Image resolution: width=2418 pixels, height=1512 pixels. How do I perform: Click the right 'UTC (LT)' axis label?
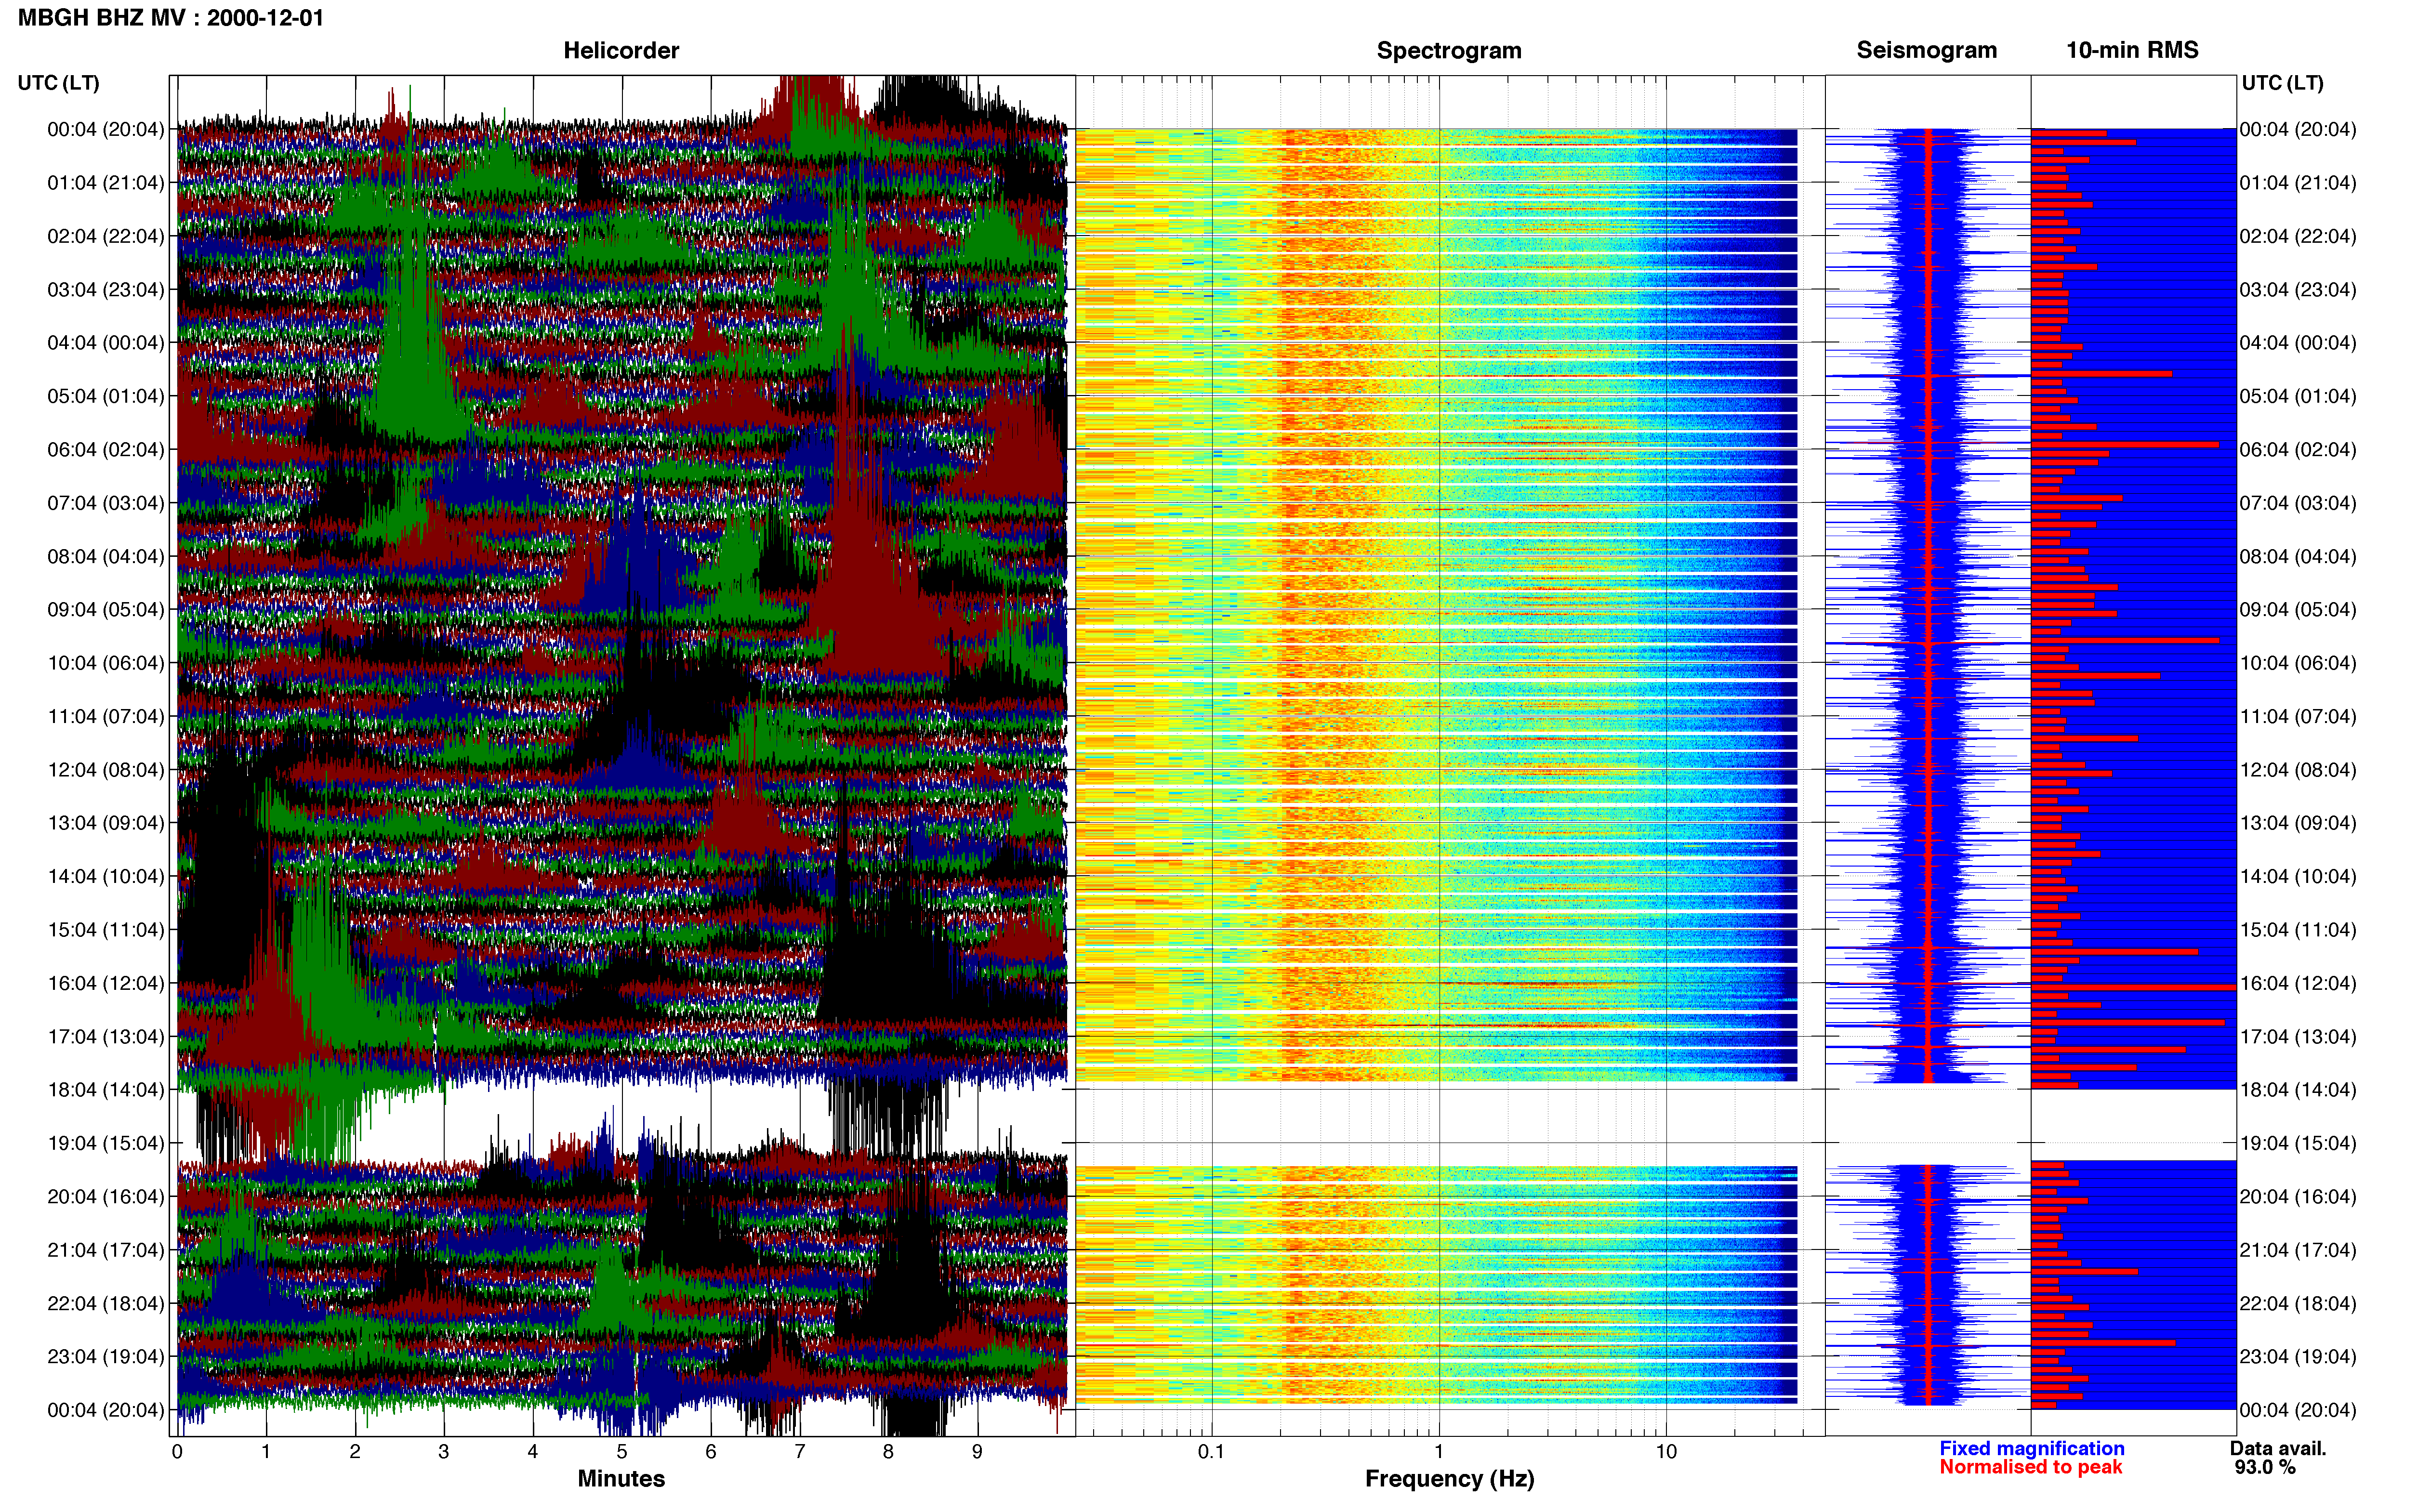(x=2282, y=82)
